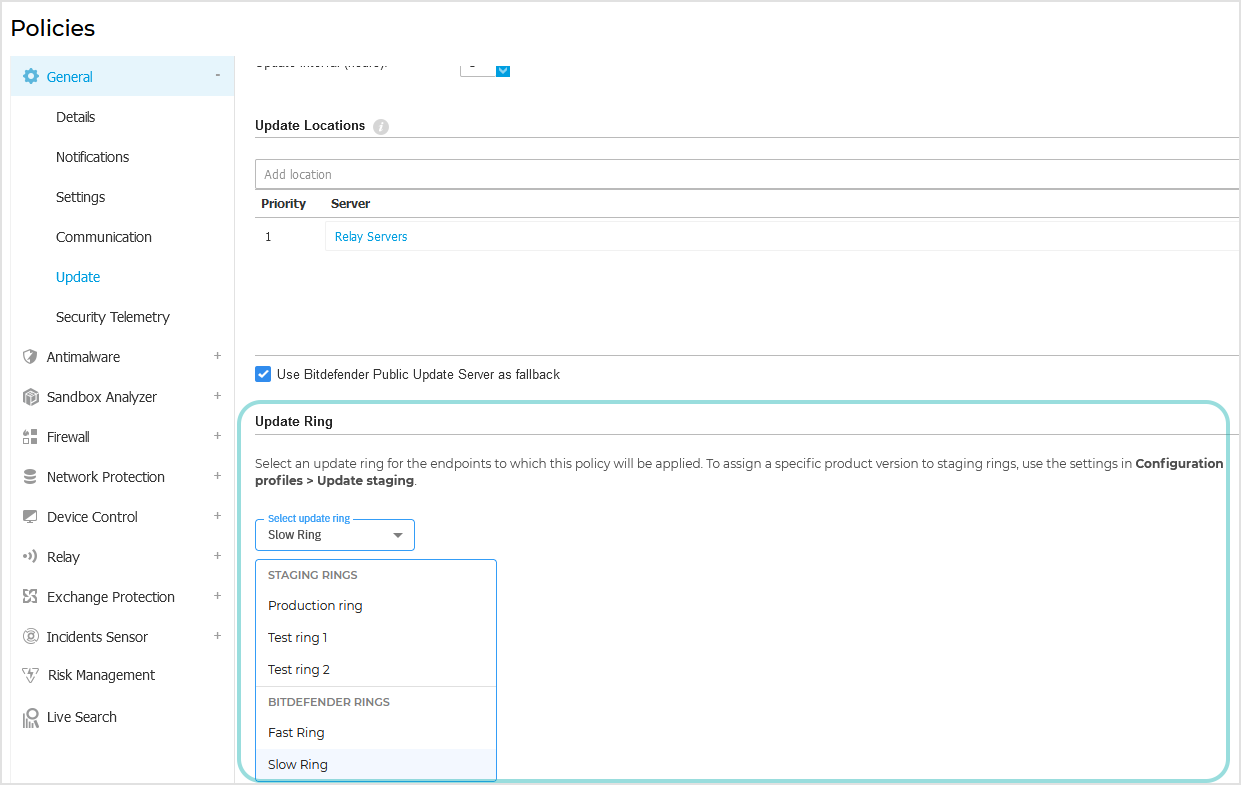Open the Select update ring dropdown
This screenshot has height=785, width=1241.
click(x=334, y=534)
